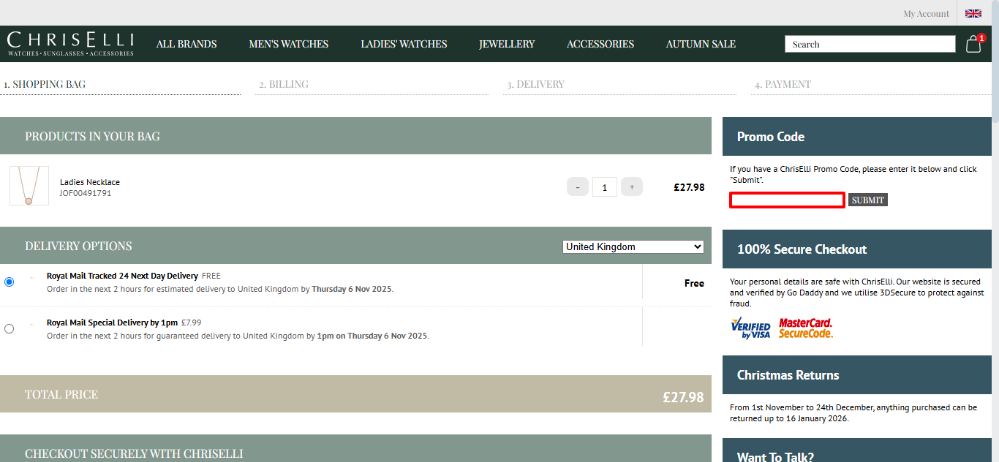Click the promo code input field

coord(787,200)
